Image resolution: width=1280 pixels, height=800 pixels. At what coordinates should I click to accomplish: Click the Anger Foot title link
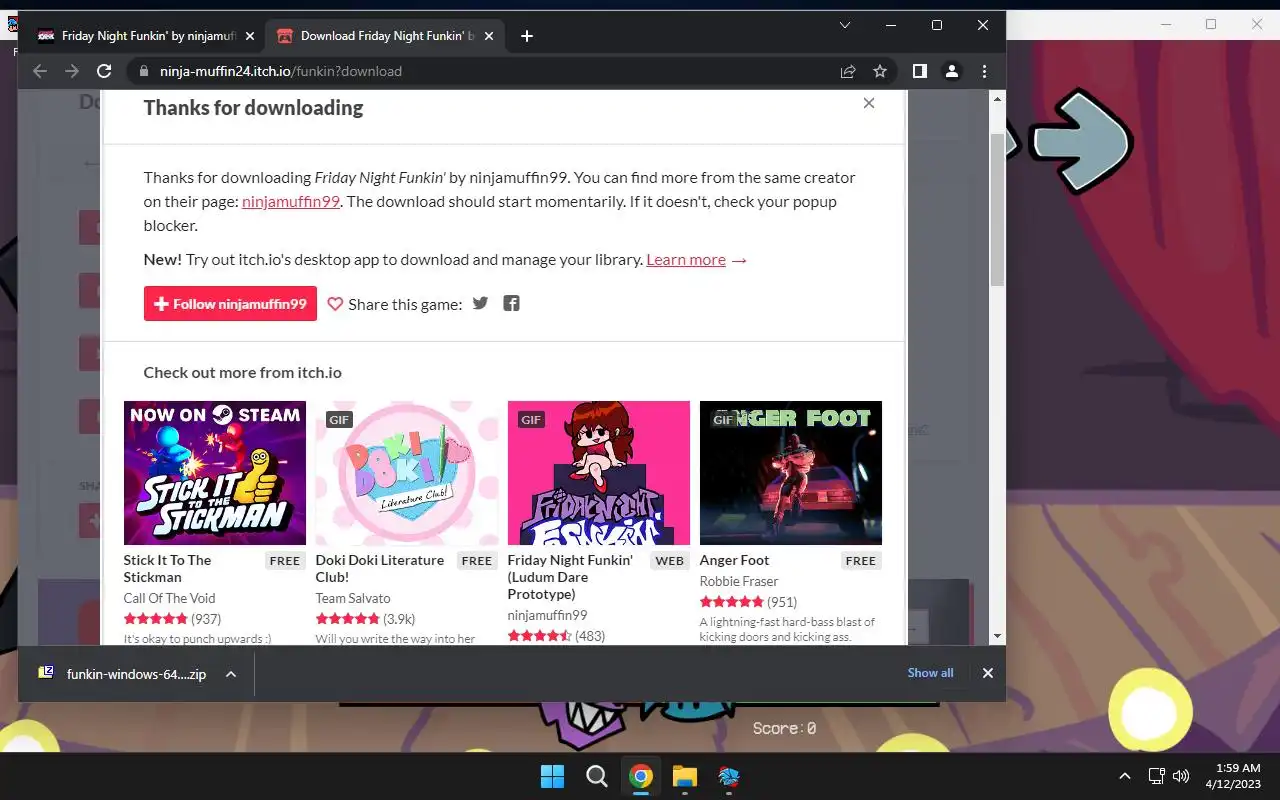click(734, 560)
